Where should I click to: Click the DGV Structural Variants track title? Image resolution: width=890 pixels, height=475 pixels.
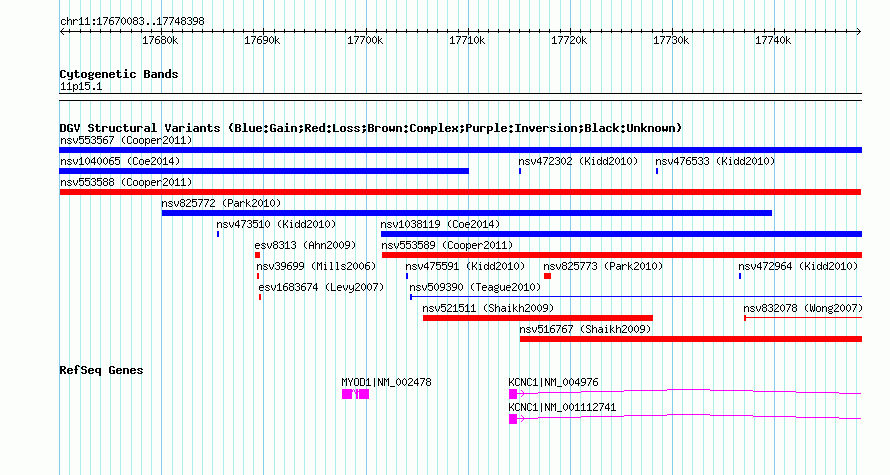point(371,128)
